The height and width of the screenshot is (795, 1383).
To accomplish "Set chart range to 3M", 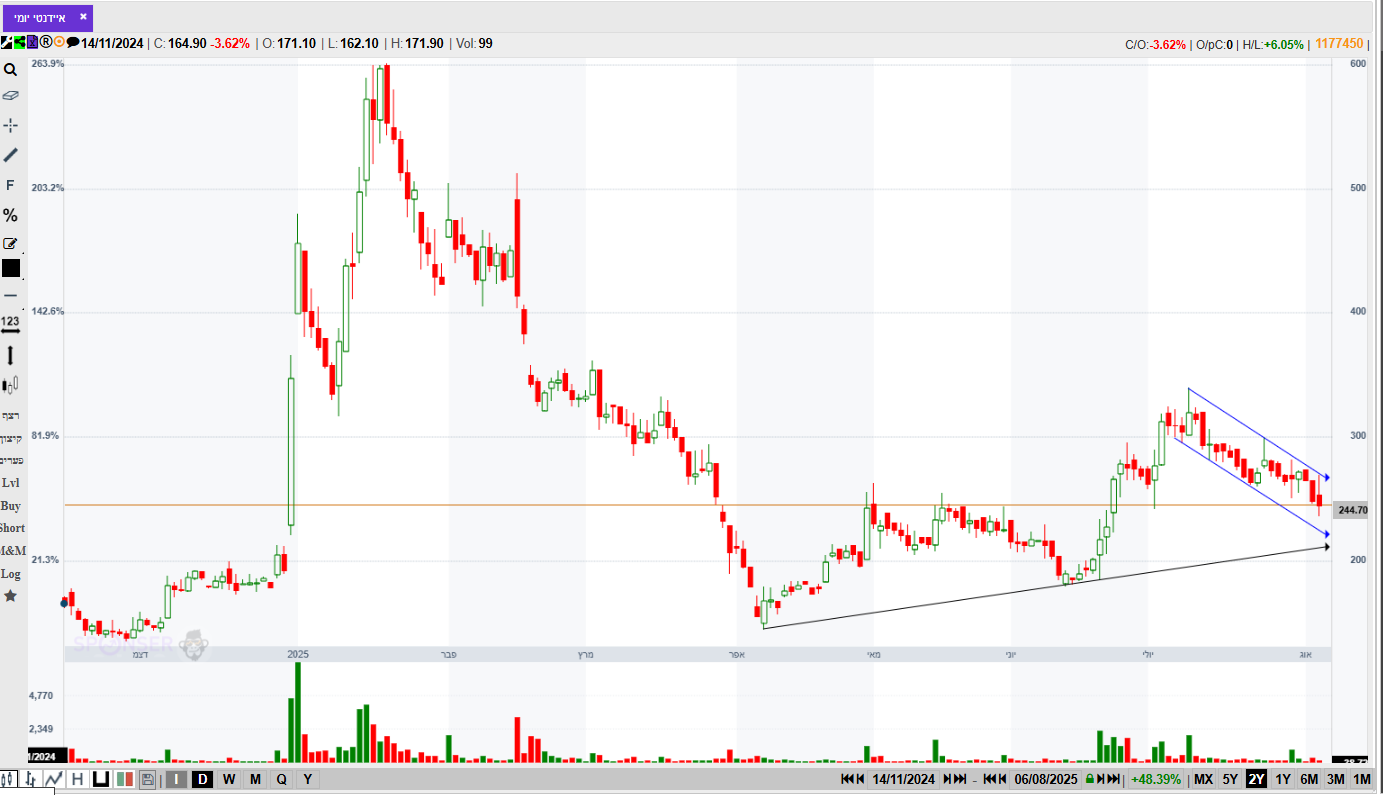I will coord(1336,779).
